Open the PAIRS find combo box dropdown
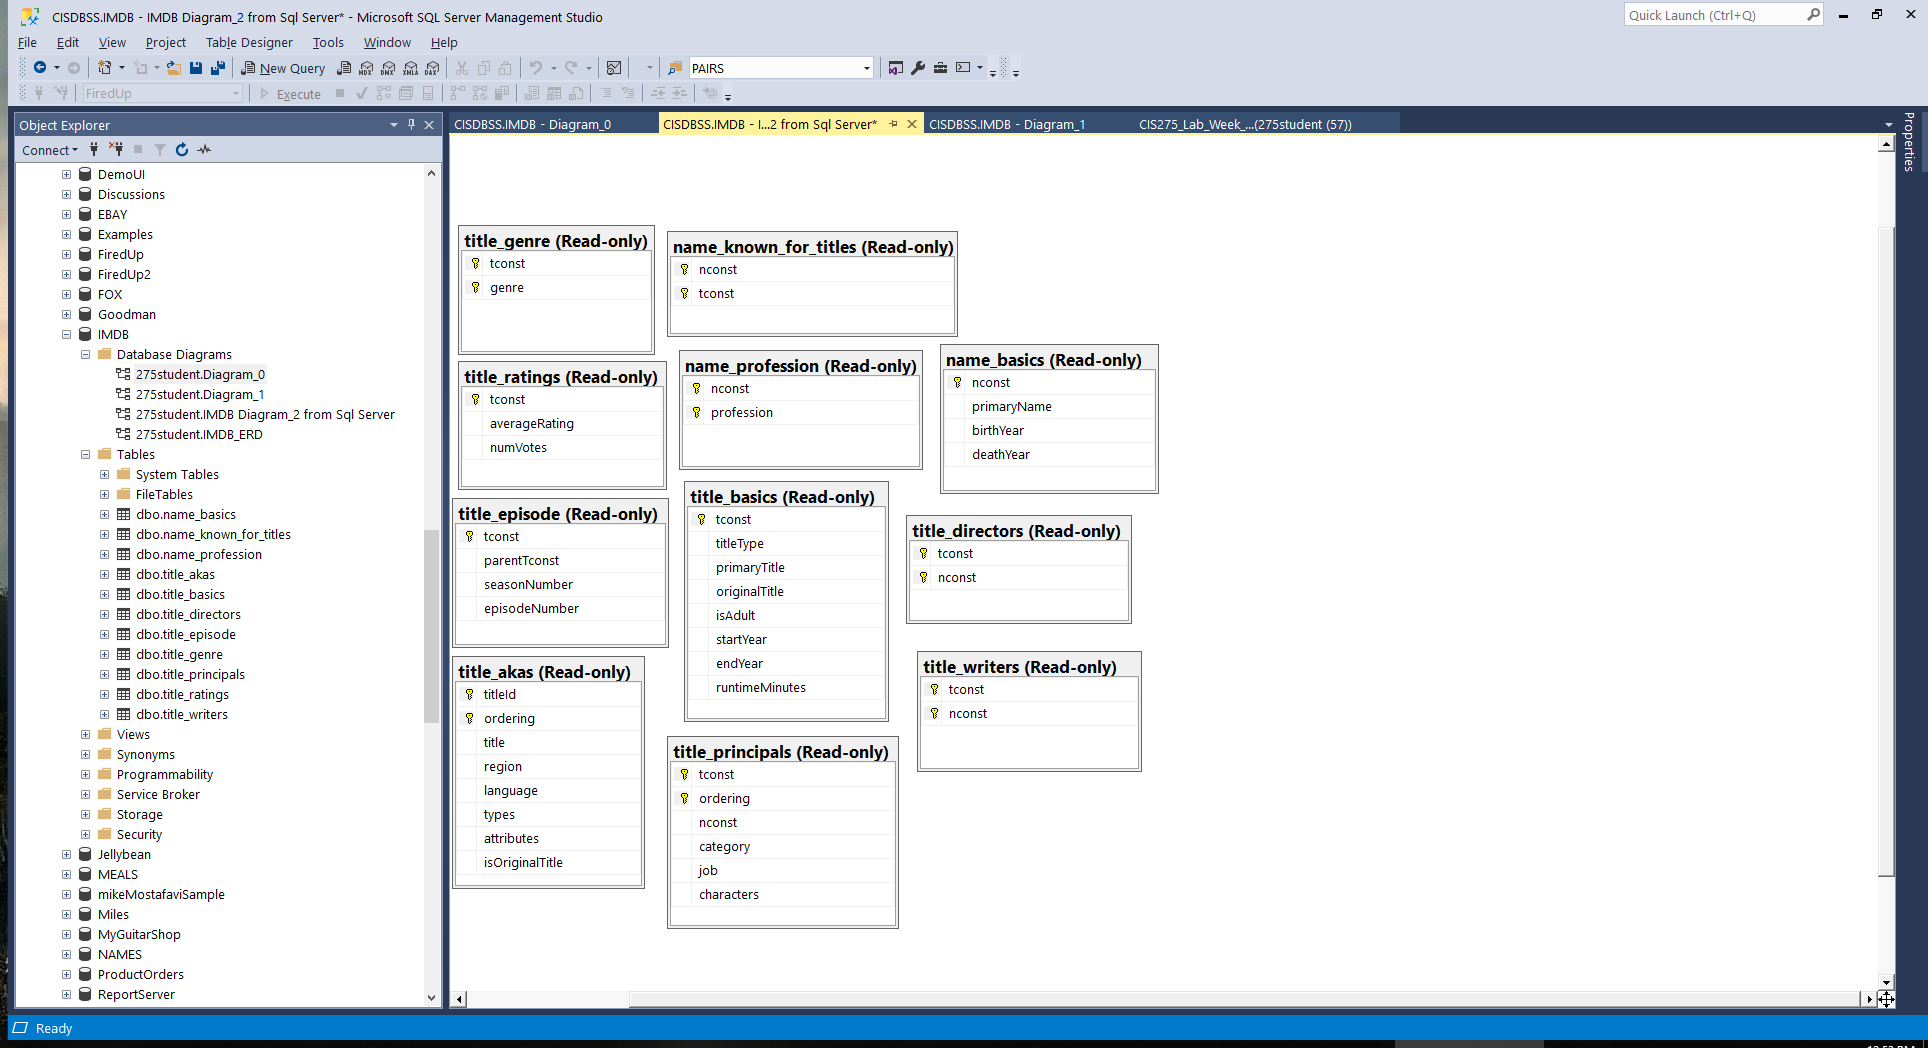This screenshot has width=1928, height=1048. pyautogui.click(x=866, y=68)
